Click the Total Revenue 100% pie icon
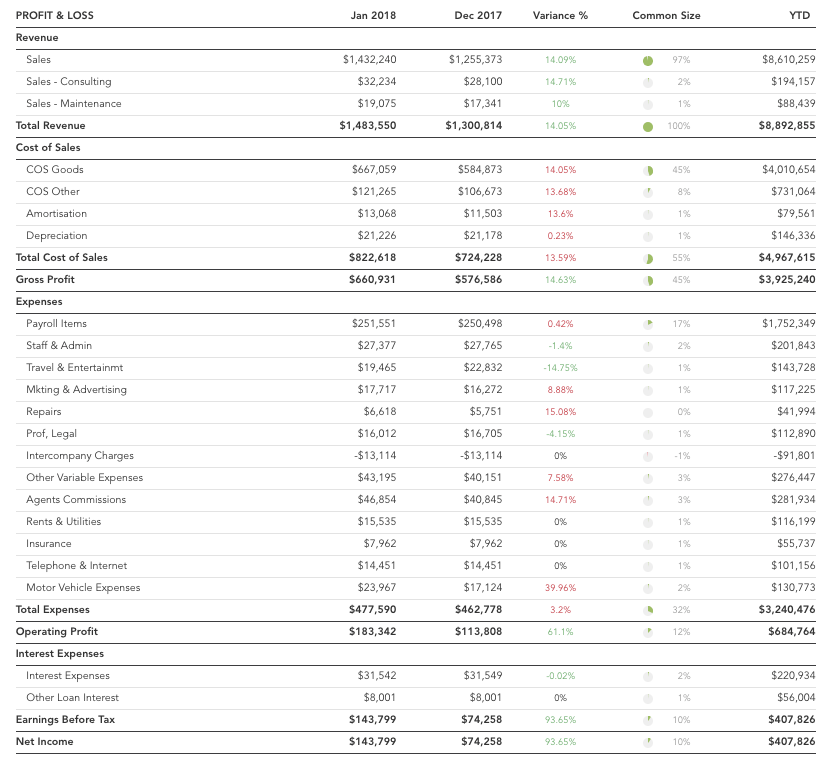 (x=648, y=127)
